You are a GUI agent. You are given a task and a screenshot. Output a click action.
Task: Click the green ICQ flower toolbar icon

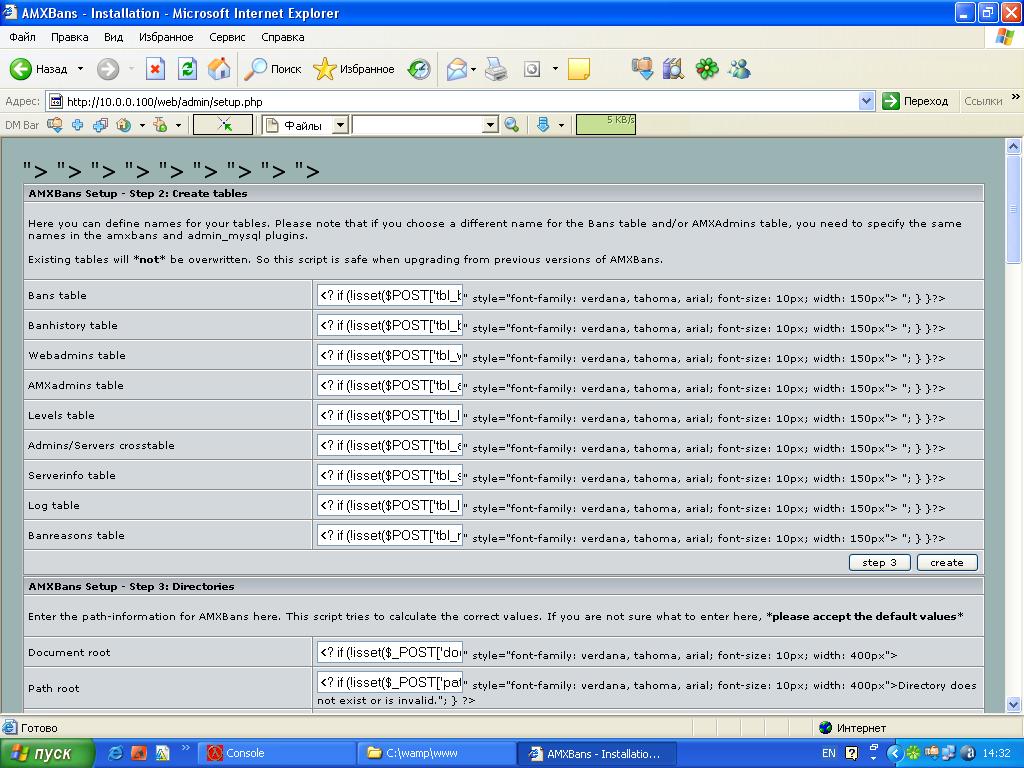click(x=707, y=69)
